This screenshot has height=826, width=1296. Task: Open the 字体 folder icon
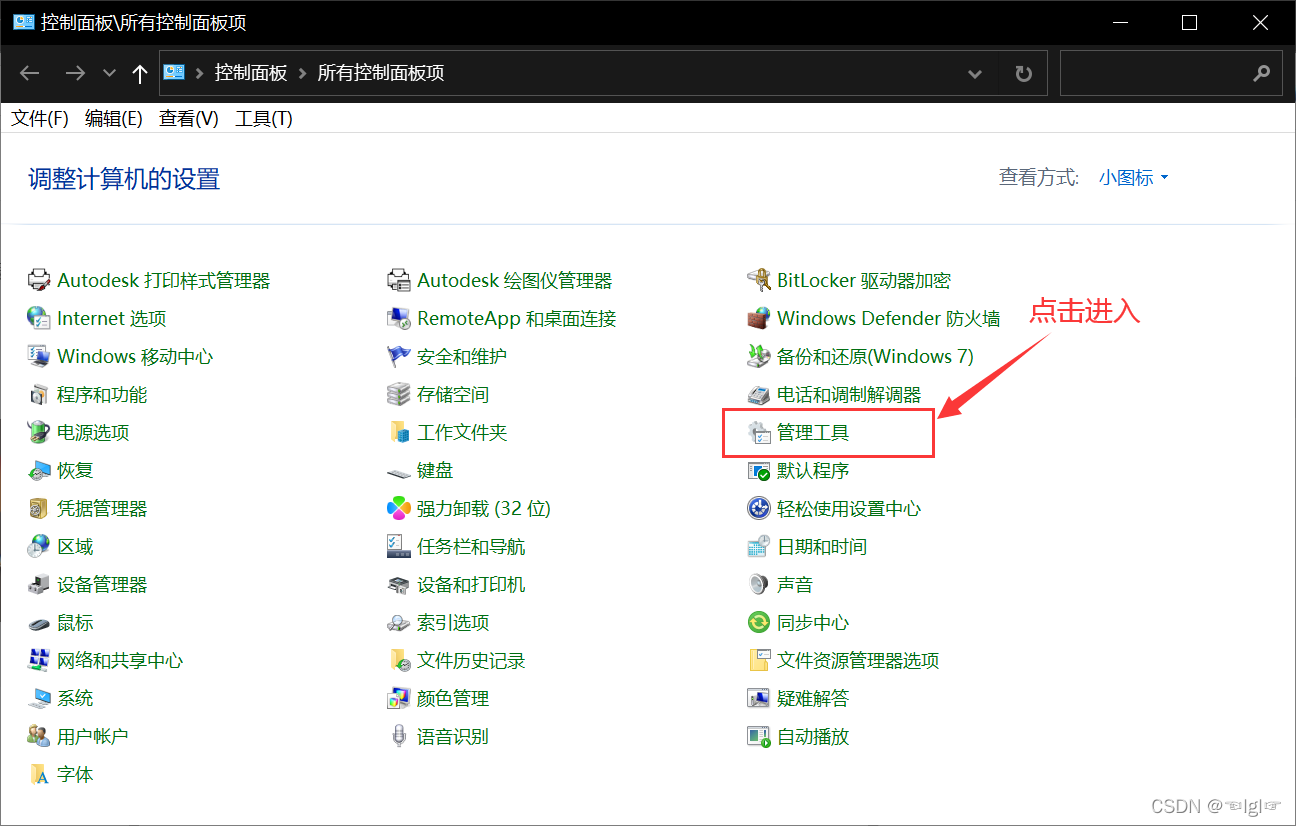[x=39, y=774]
